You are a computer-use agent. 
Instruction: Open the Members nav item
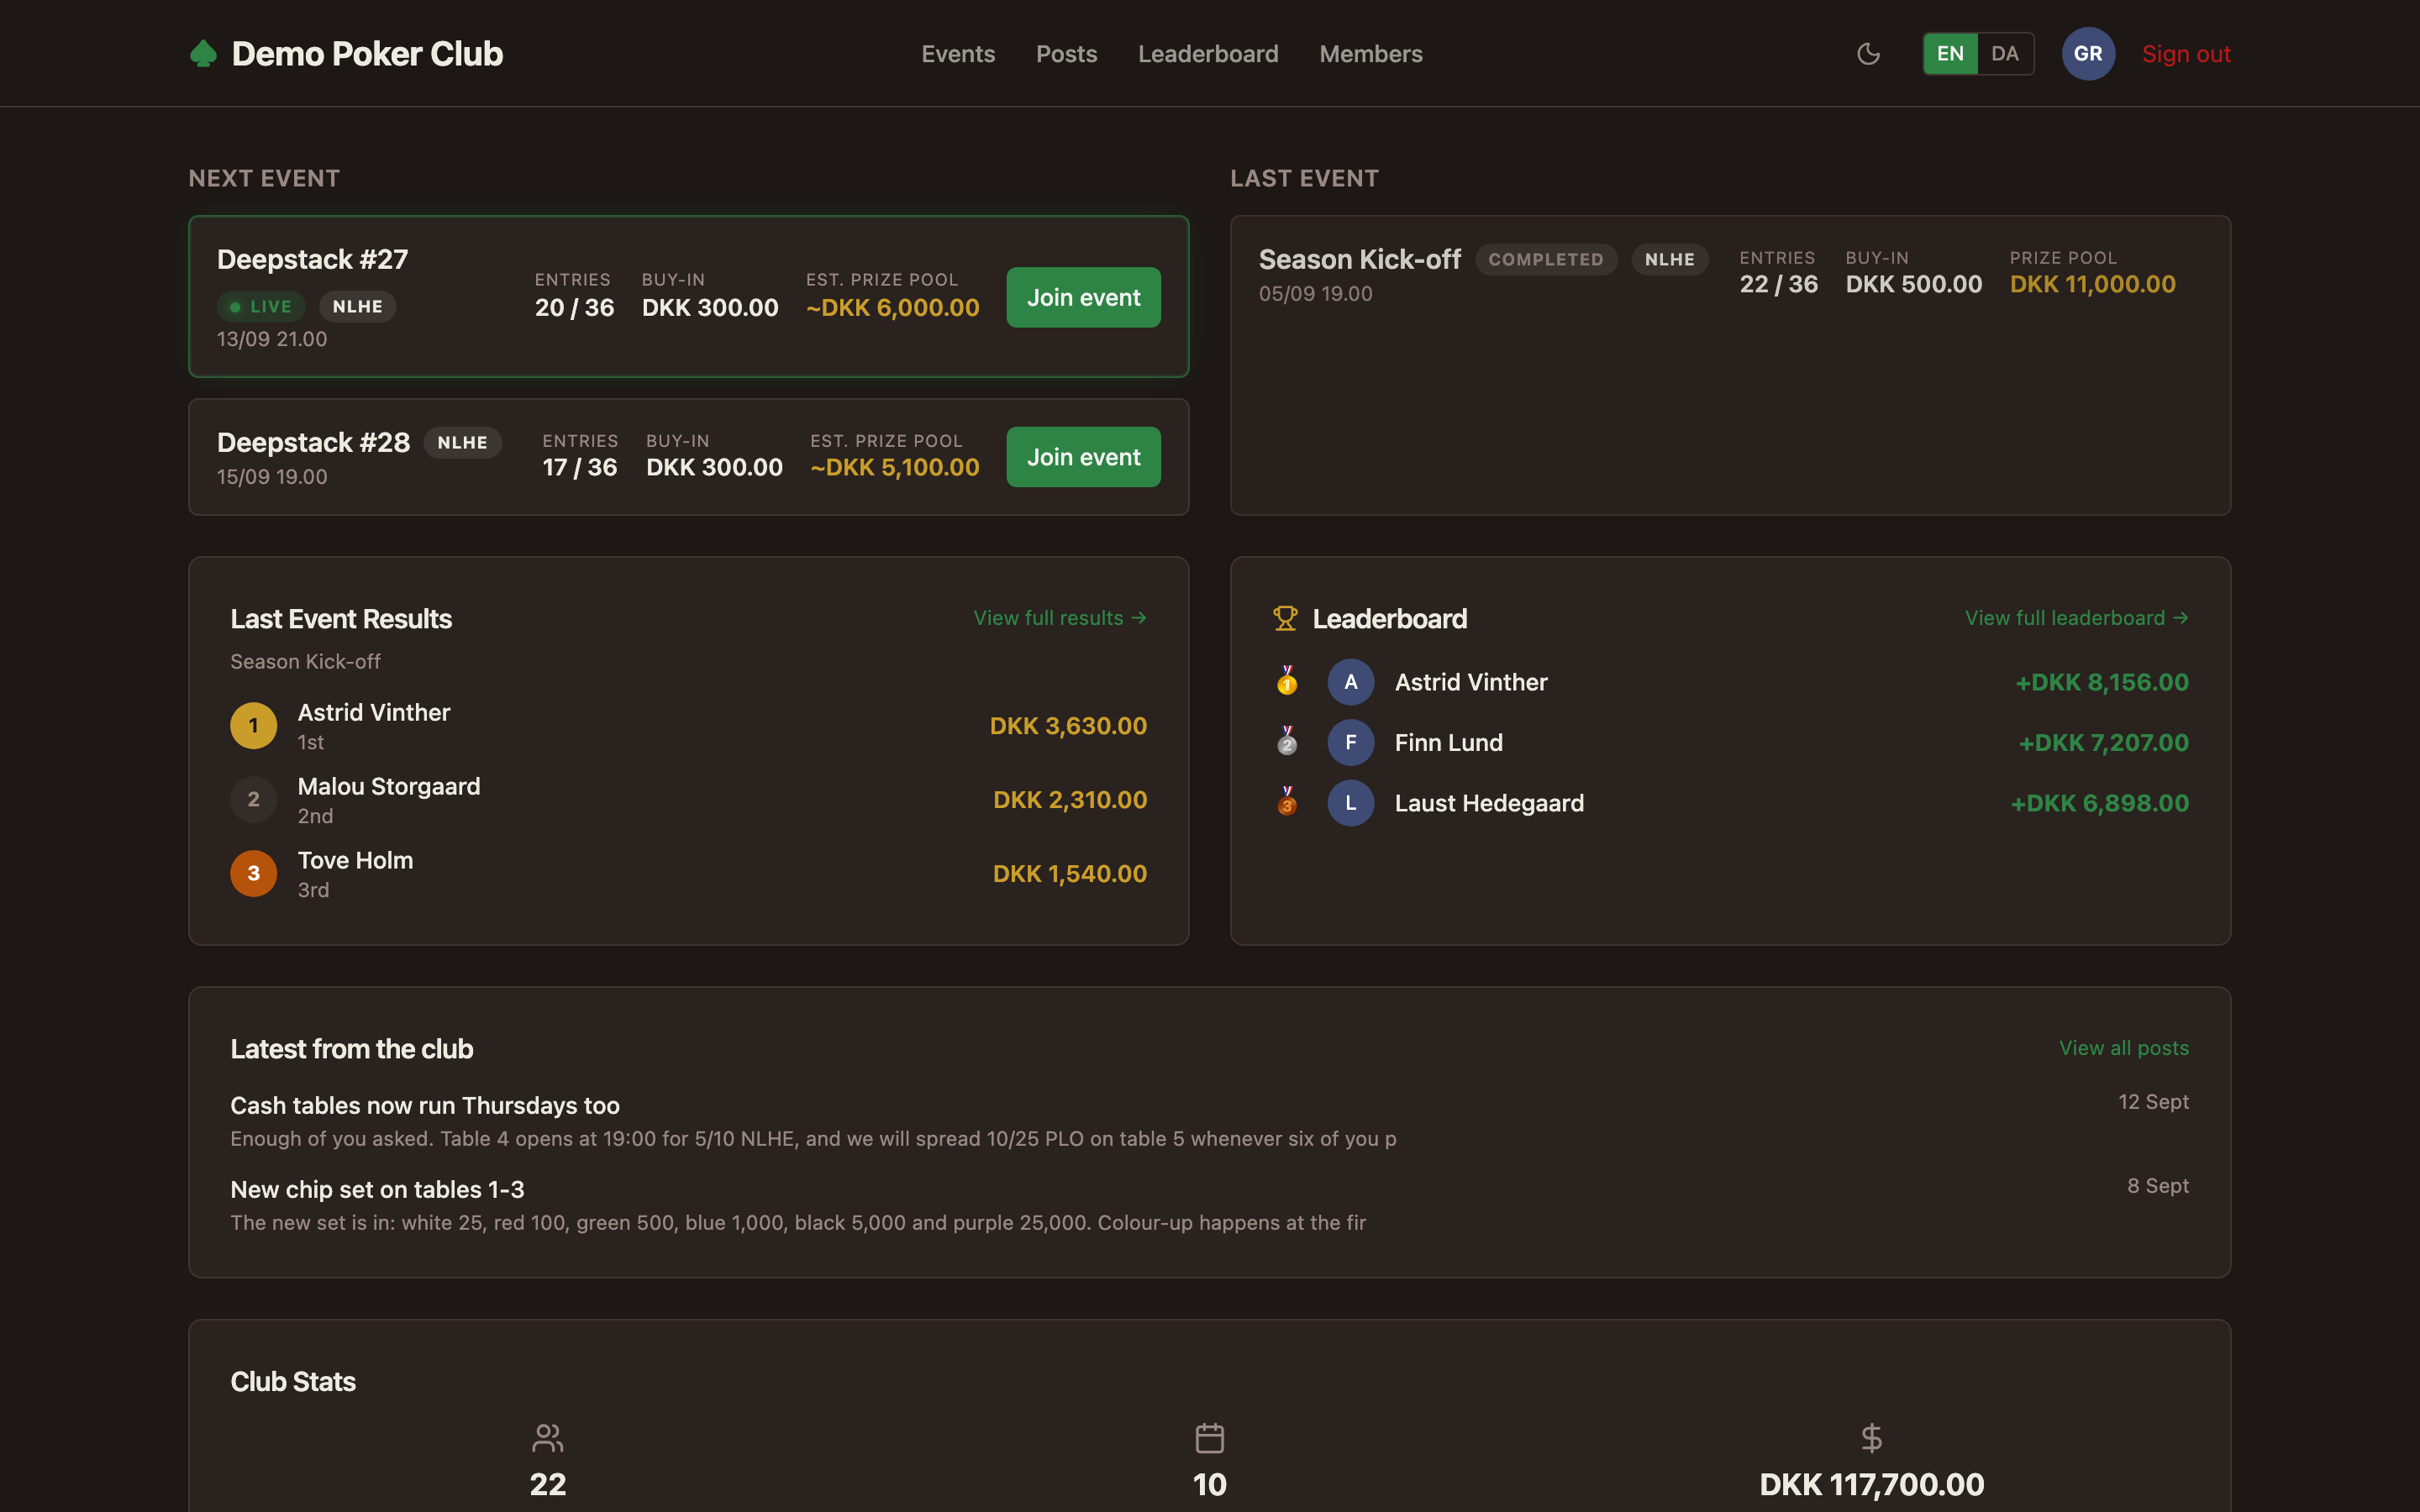(x=1370, y=54)
